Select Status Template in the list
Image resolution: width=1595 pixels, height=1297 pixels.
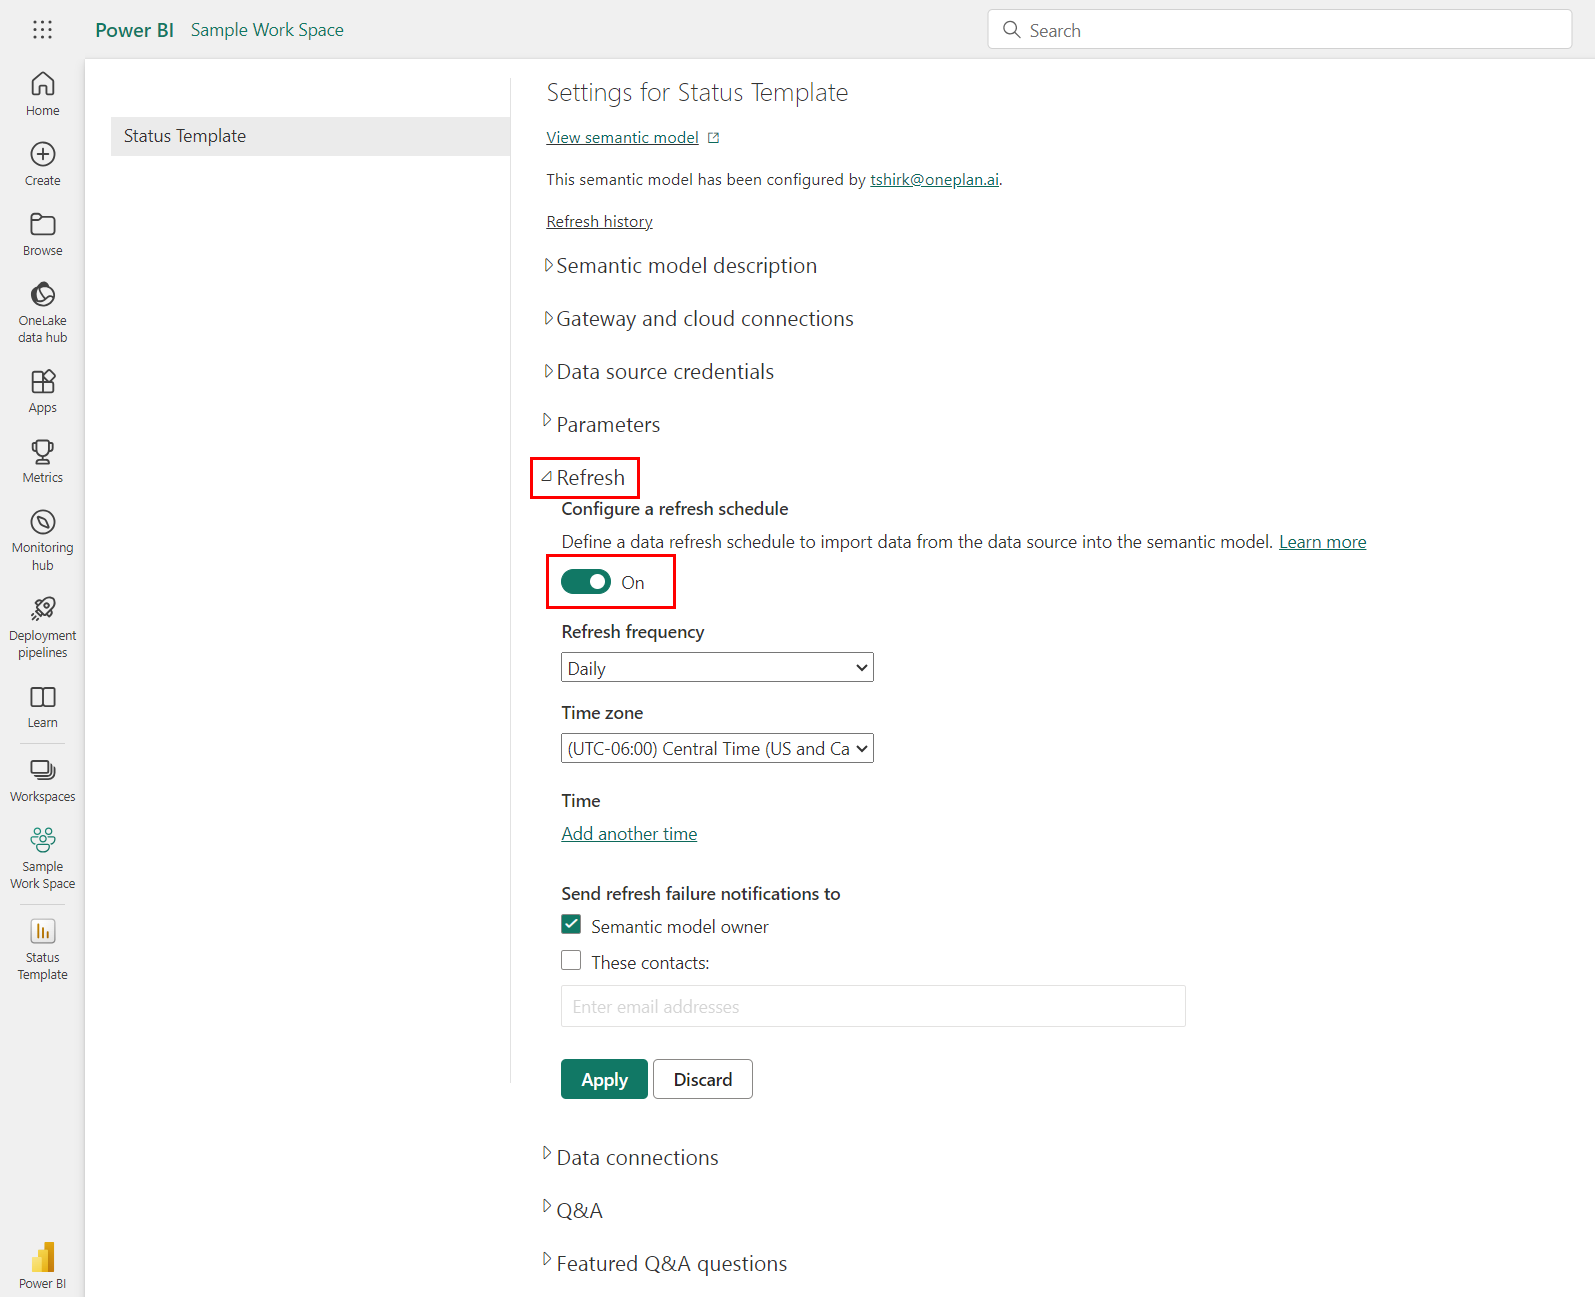point(310,136)
